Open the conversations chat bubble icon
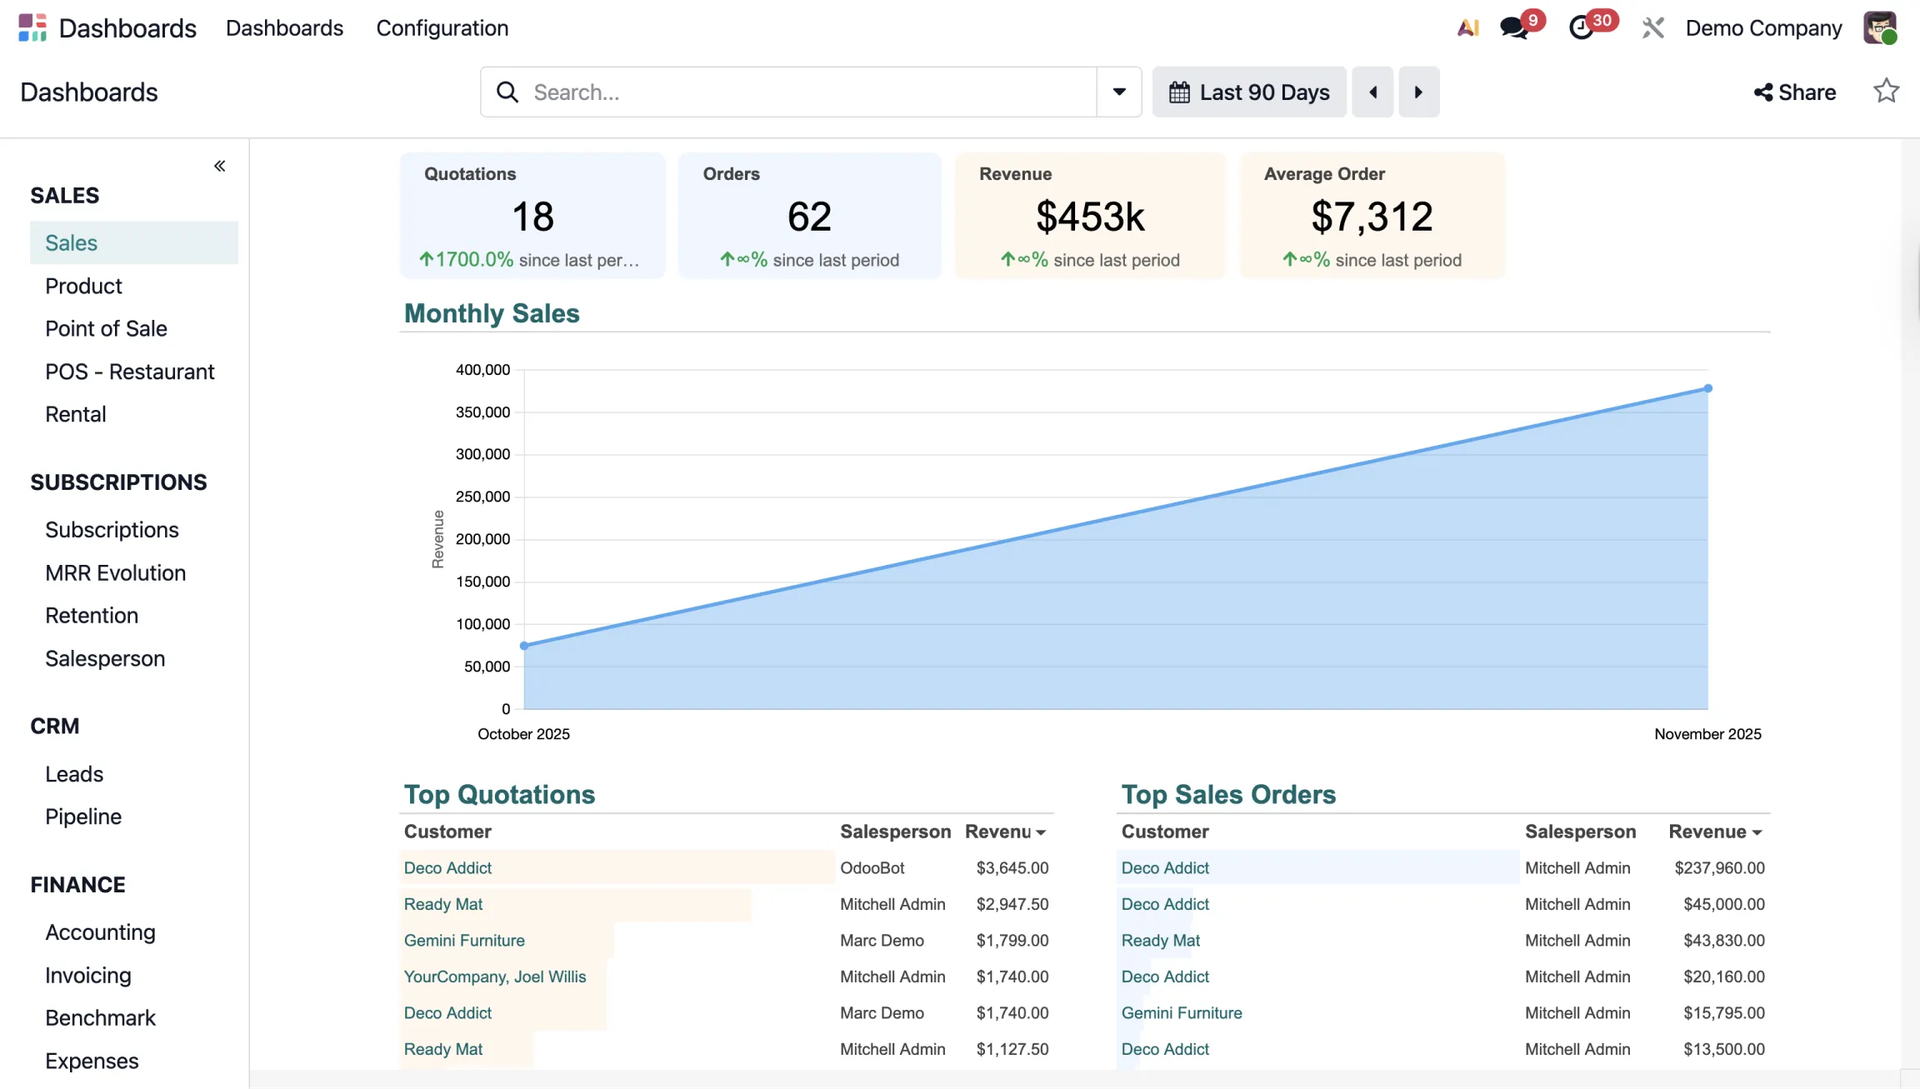 point(1515,28)
